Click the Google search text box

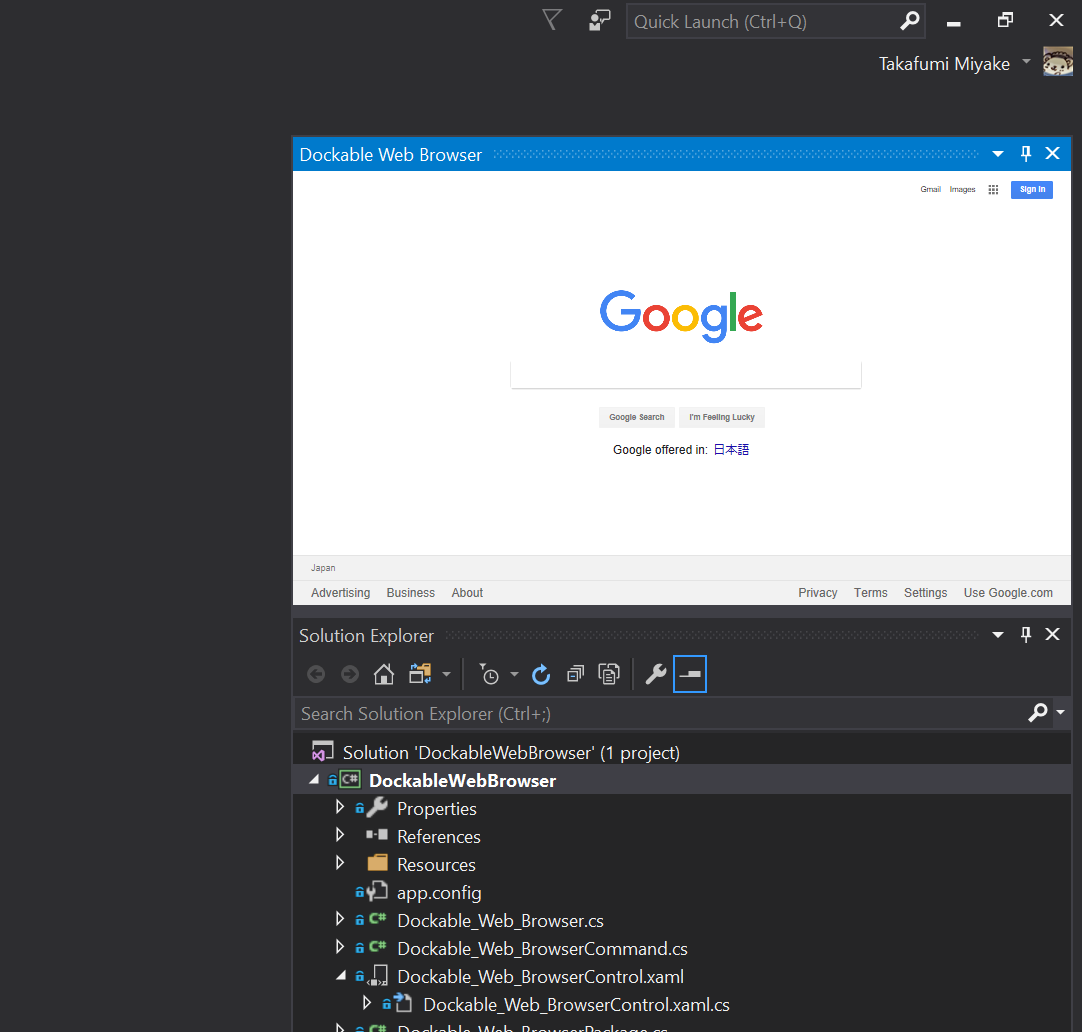click(685, 375)
